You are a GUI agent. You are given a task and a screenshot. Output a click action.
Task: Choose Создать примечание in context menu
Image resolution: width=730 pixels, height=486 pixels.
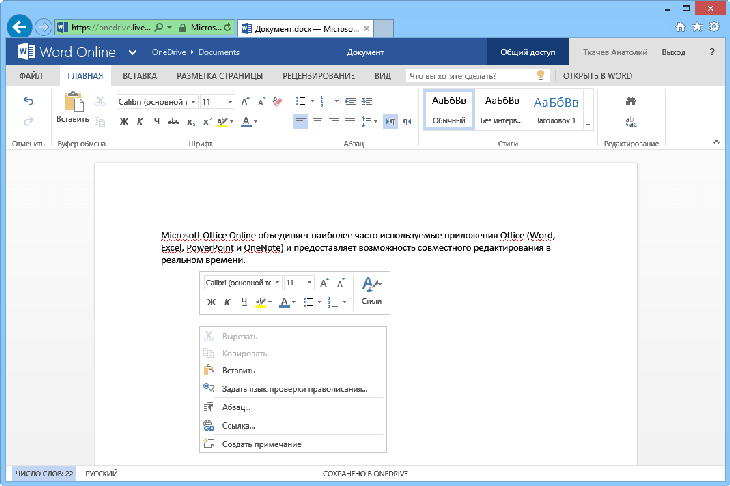pos(293,444)
